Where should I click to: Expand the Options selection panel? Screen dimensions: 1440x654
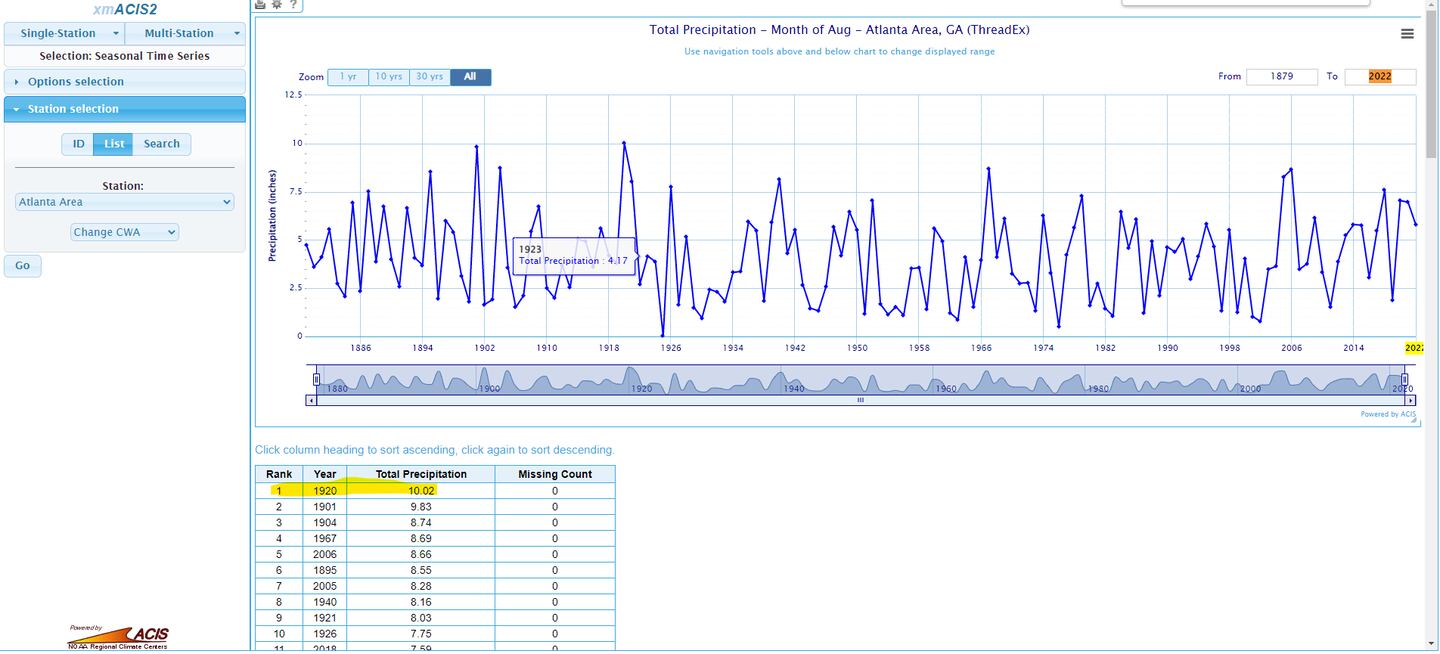(x=124, y=82)
